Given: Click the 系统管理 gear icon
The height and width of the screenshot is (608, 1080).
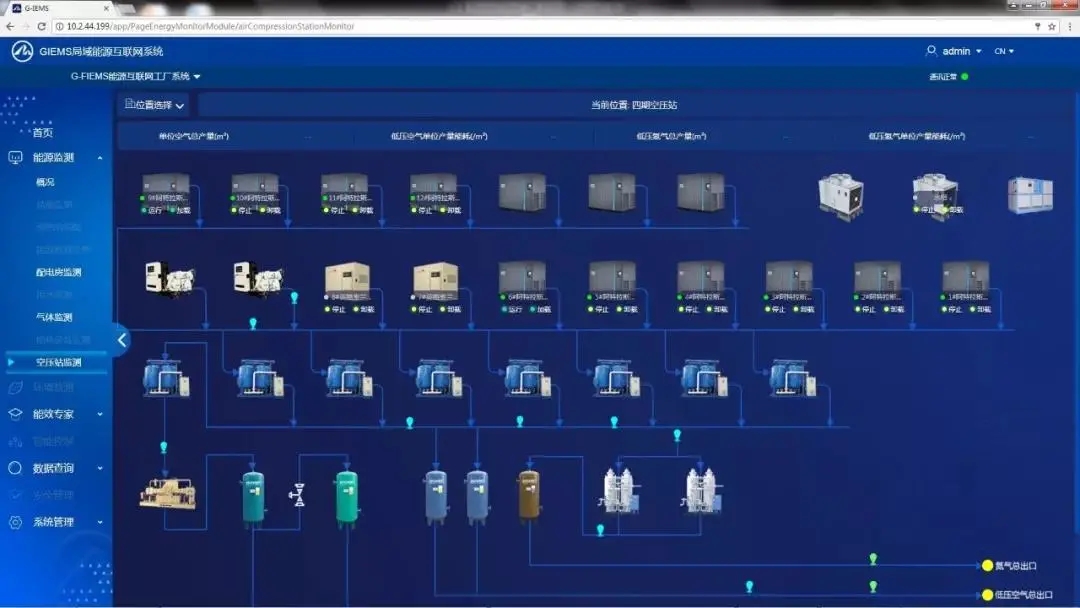Looking at the screenshot, I should [x=15, y=522].
